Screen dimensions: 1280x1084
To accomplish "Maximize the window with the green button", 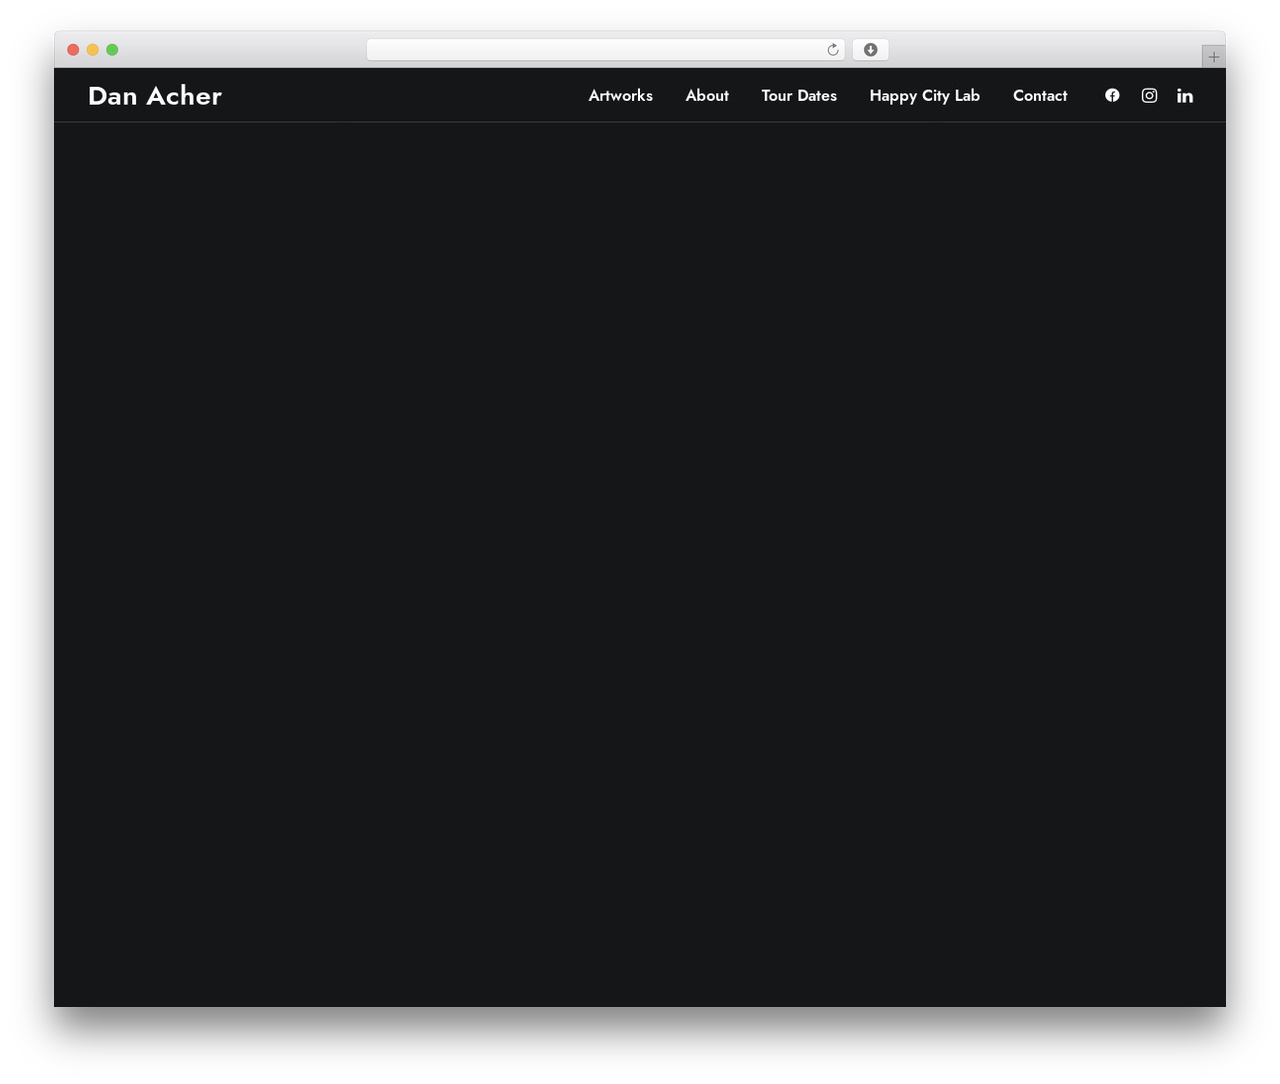I will tap(112, 50).
